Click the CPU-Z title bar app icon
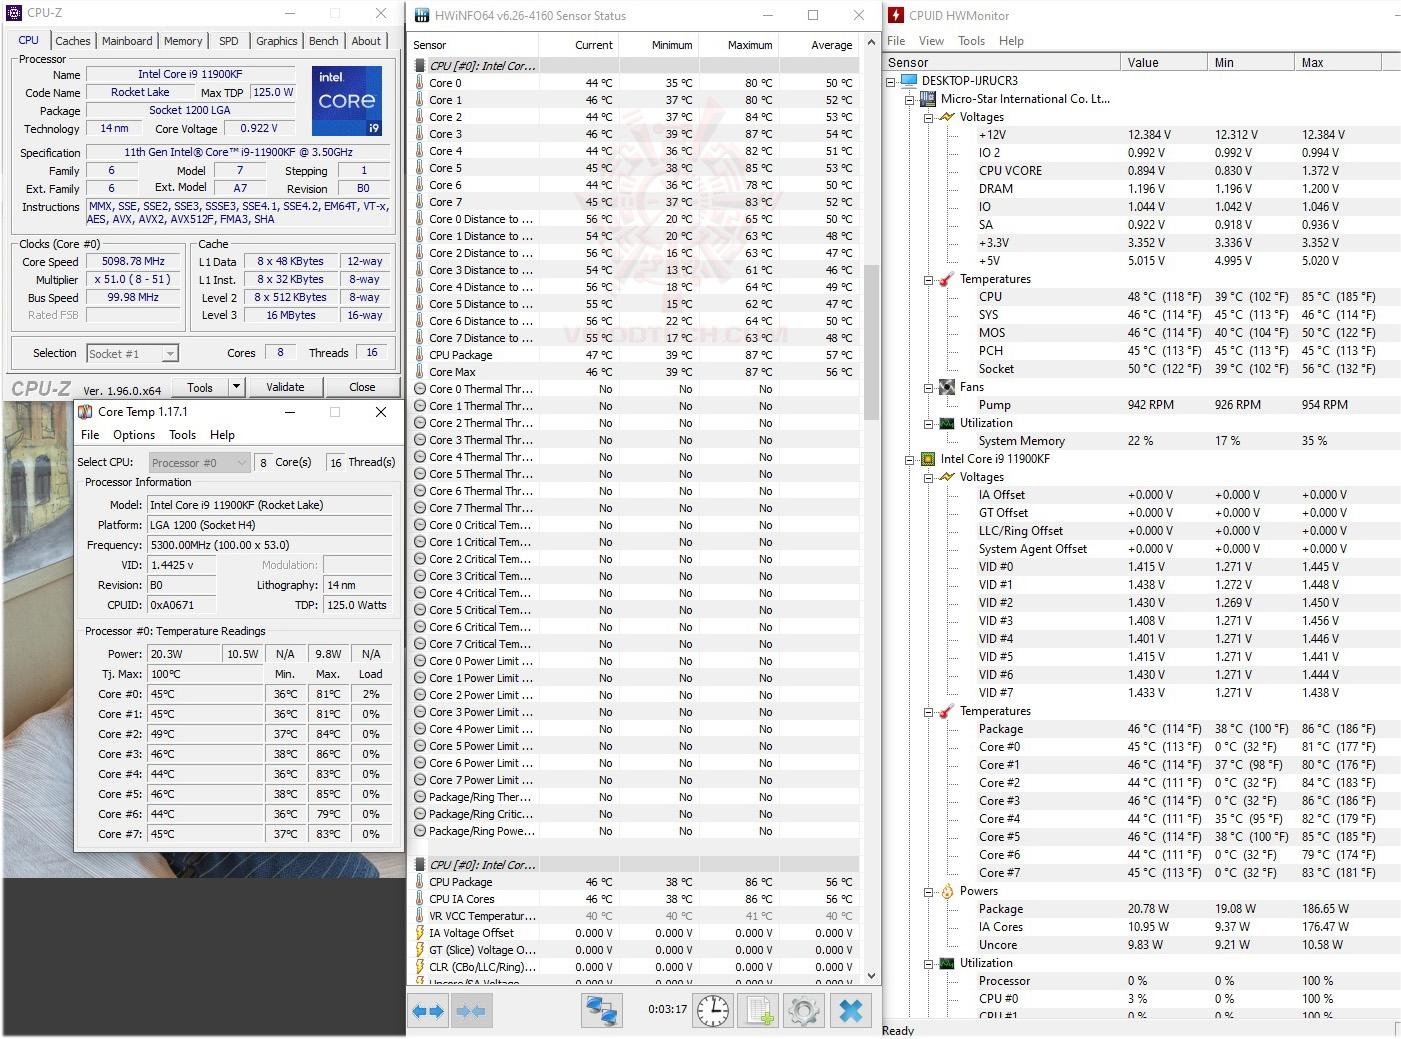The height and width of the screenshot is (1039, 1401). (x=15, y=13)
